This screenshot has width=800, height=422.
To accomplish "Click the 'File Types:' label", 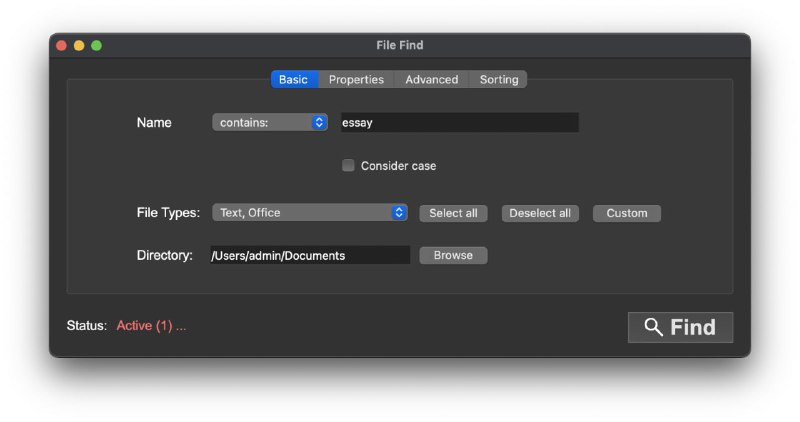I will 168,213.
